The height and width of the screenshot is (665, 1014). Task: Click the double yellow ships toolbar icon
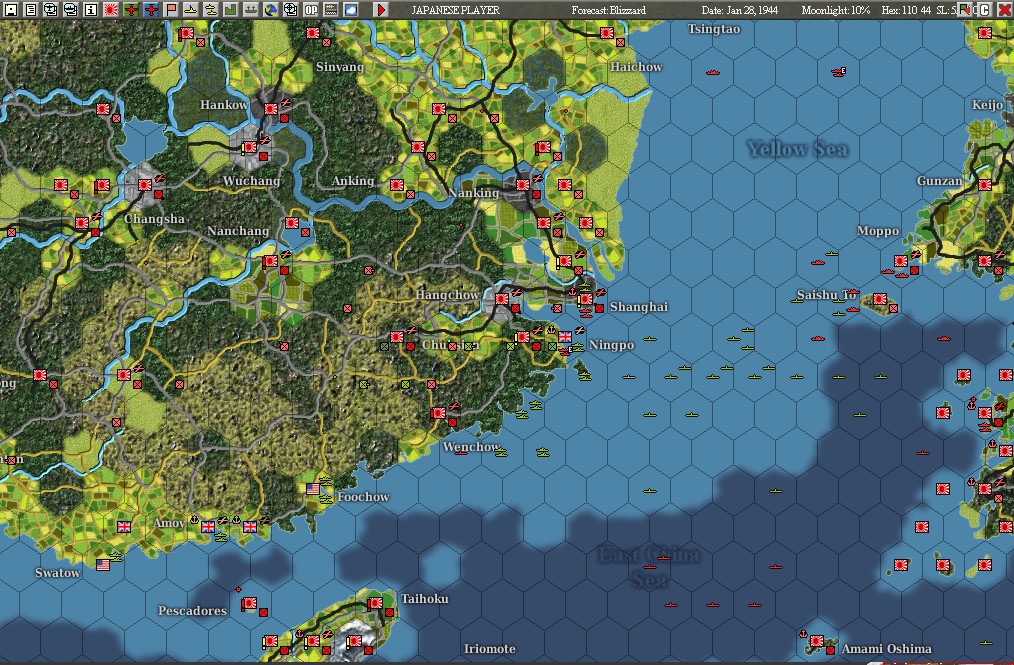[x=211, y=10]
